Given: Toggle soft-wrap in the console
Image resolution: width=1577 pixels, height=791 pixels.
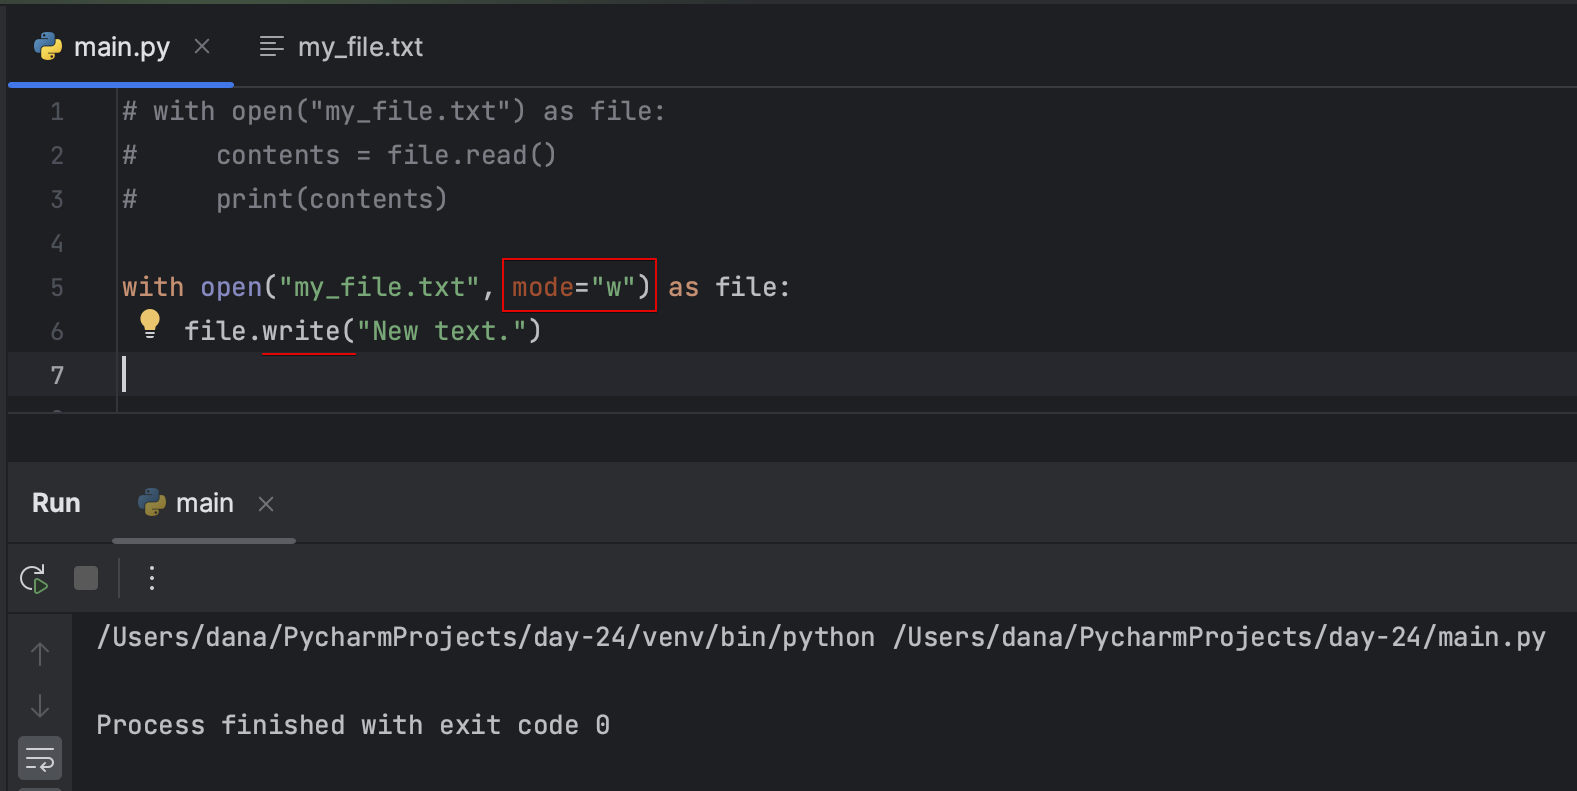Looking at the screenshot, I should (40, 759).
